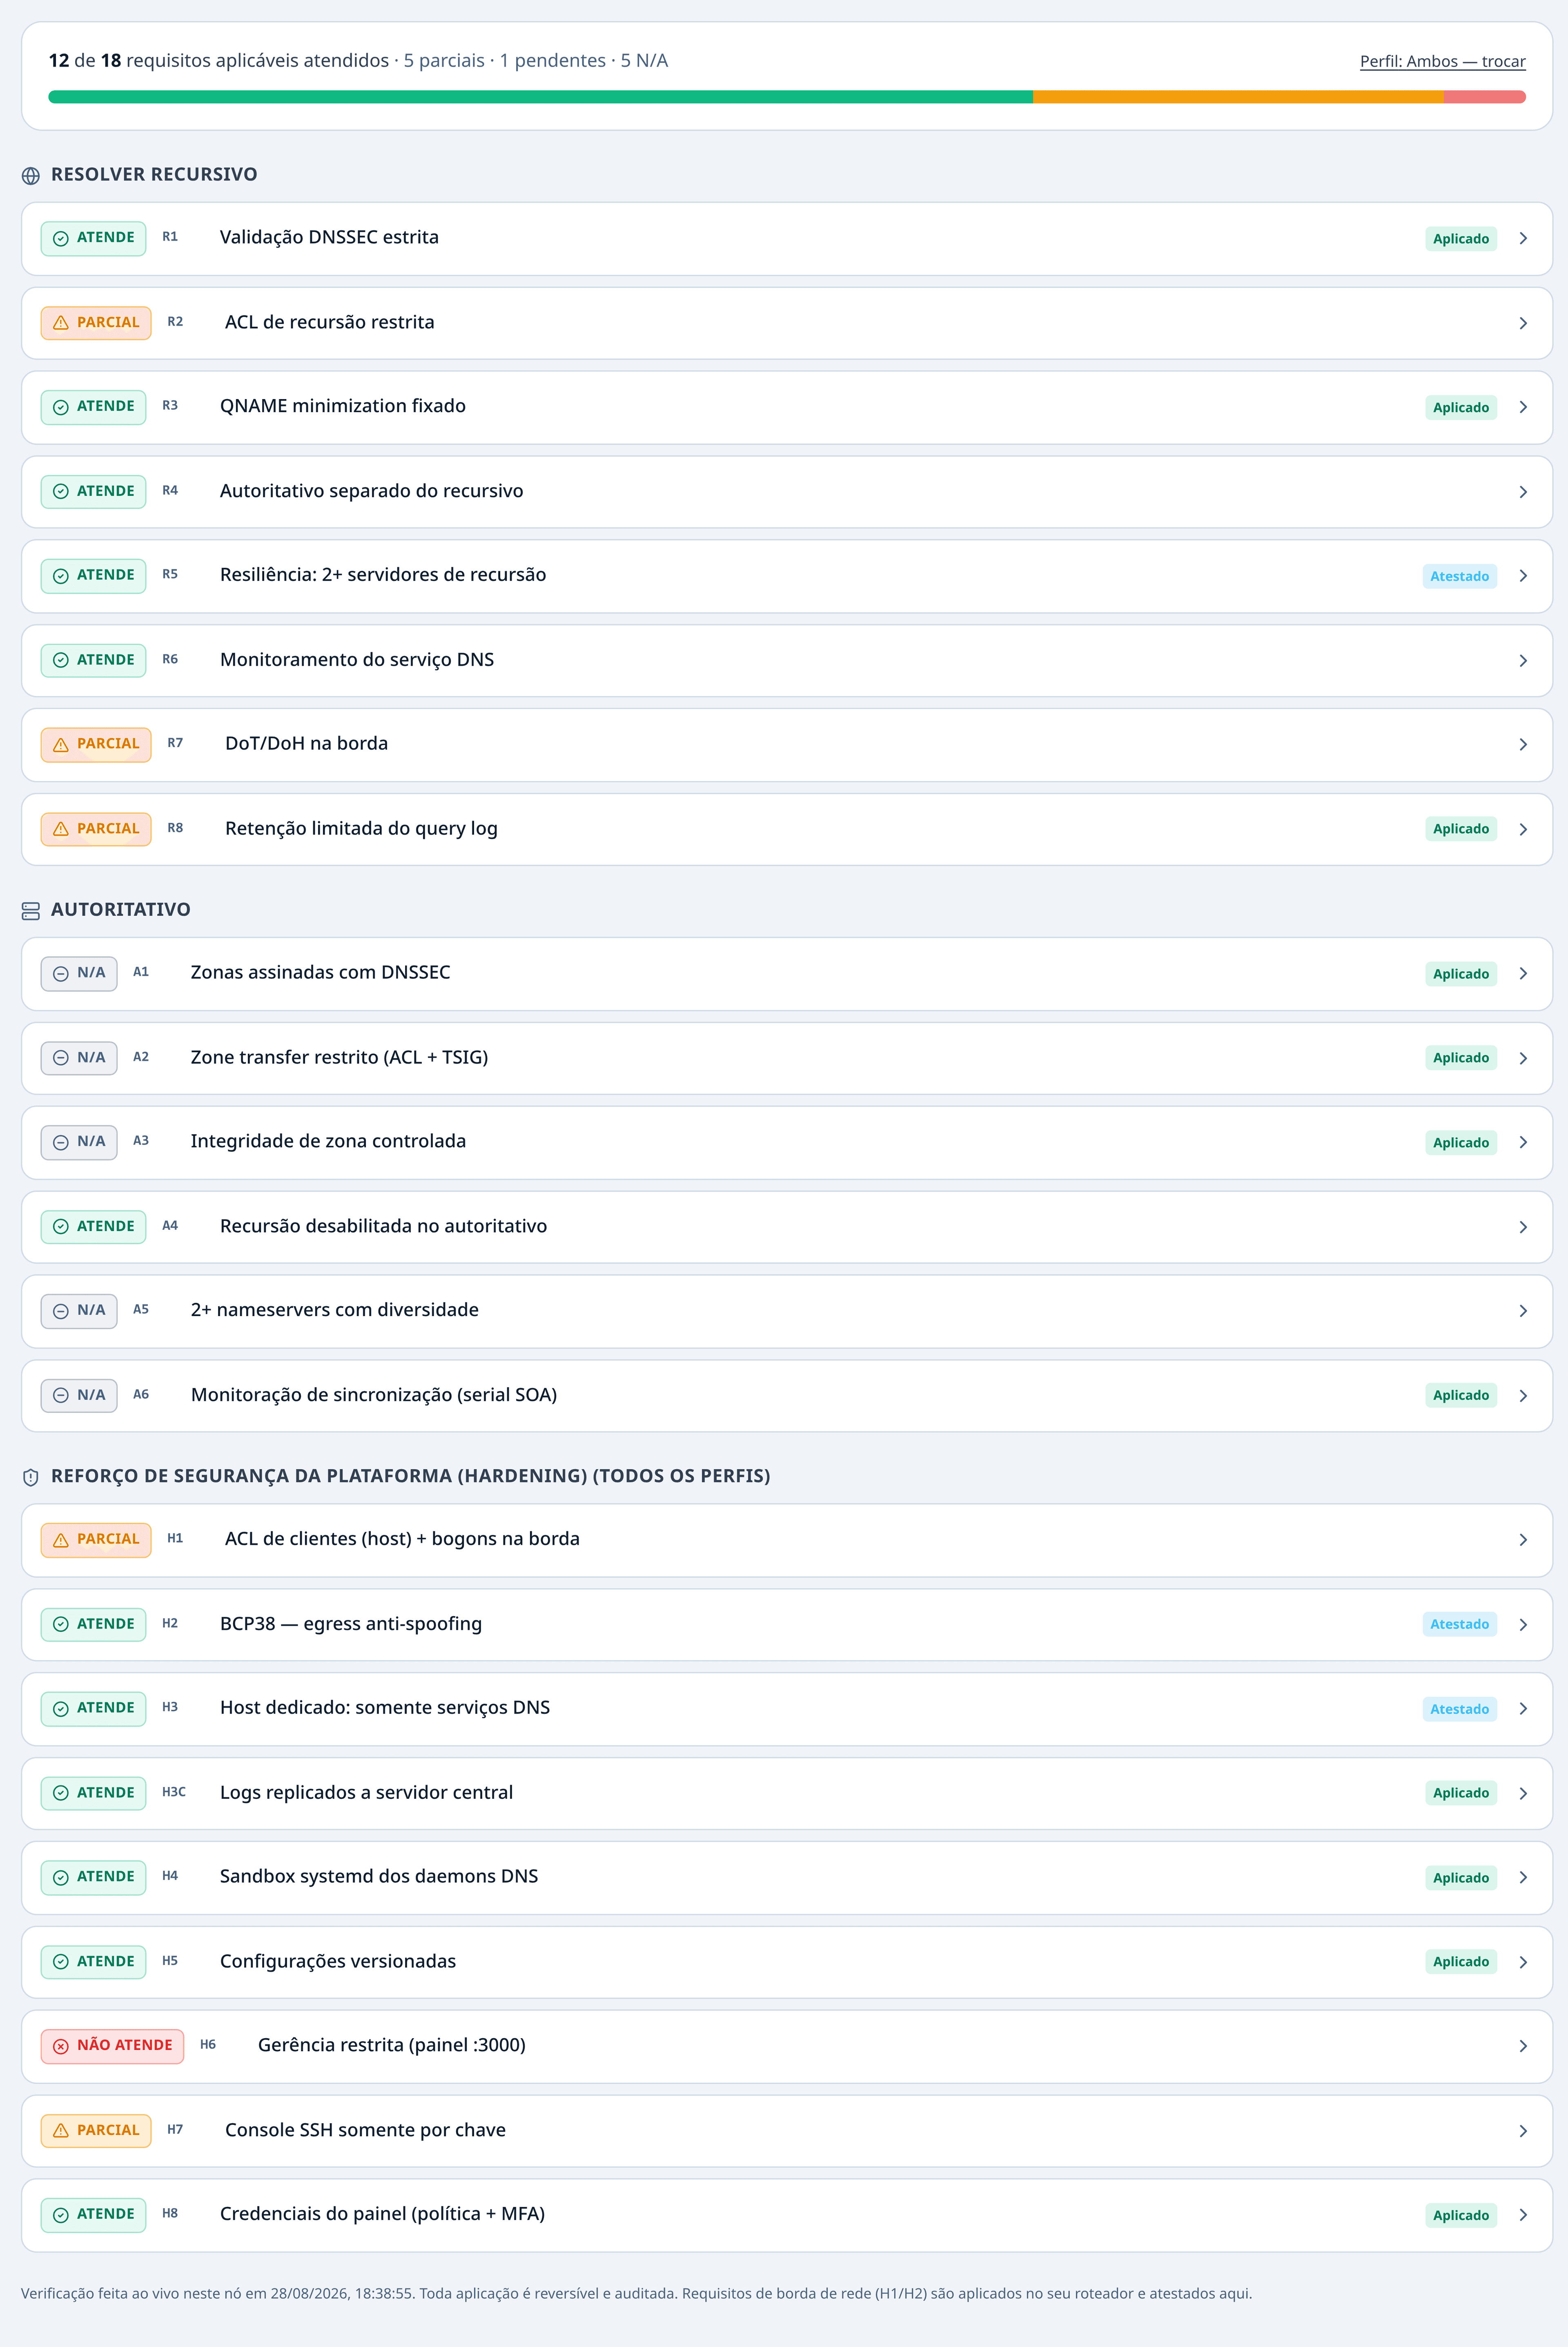Click PARCIAL warning badge on R2 row

tap(96, 323)
